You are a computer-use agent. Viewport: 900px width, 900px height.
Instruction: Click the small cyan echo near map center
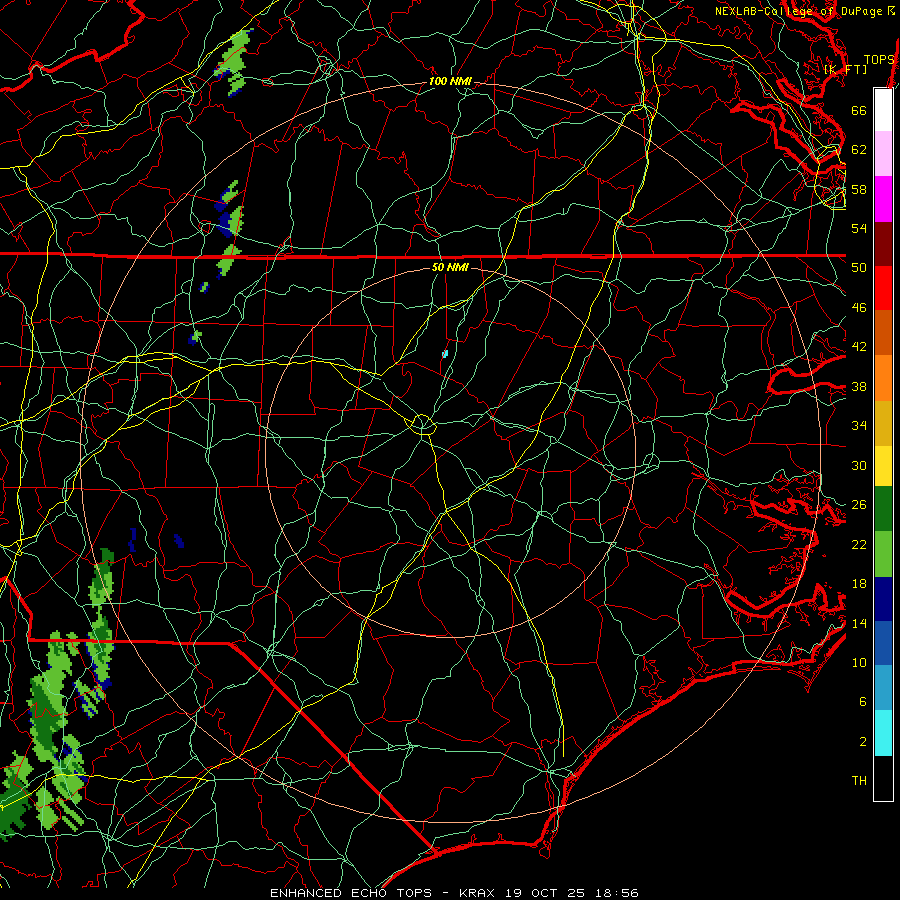(445, 354)
